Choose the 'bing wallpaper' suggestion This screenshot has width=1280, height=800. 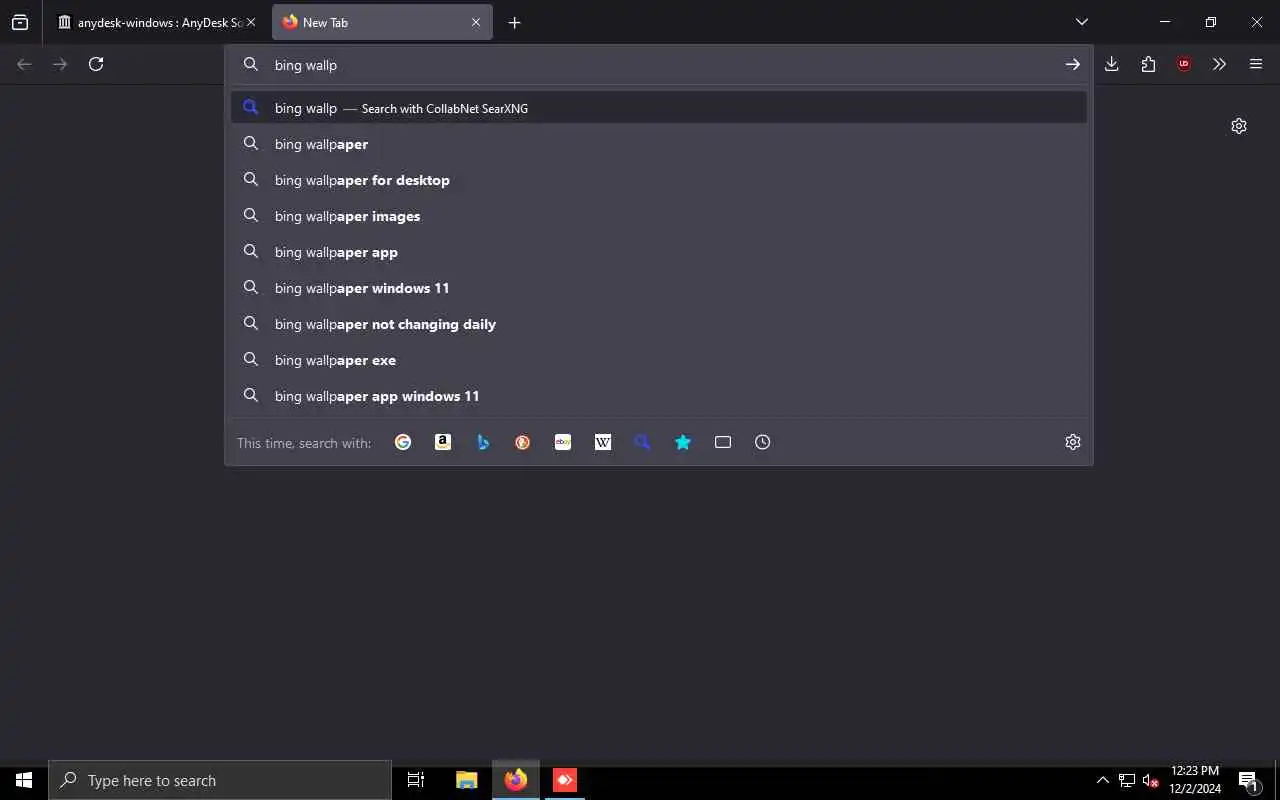(659, 144)
